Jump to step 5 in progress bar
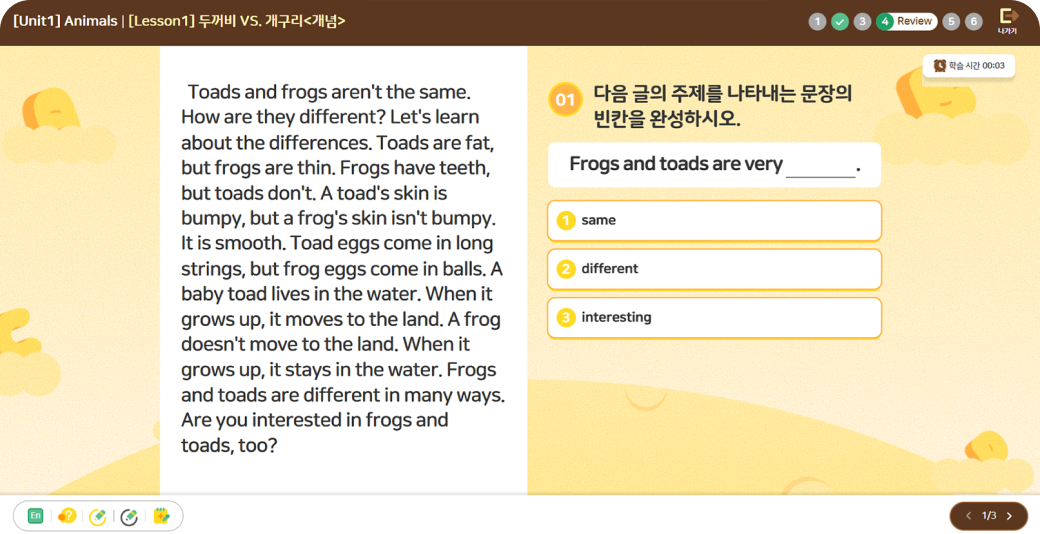This screenshot has width=1040, height=534. pos(951,21)
